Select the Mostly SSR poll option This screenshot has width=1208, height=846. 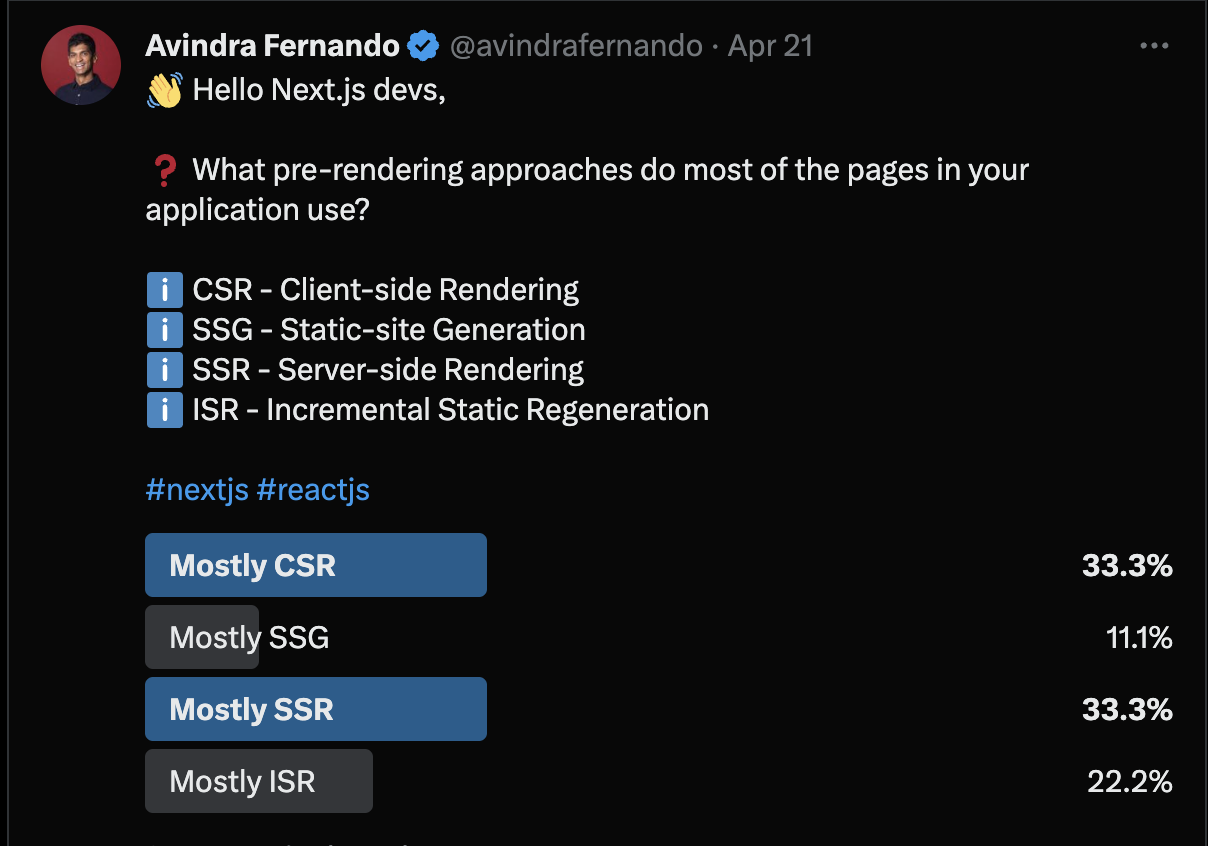pyautogui.click(x=316, y=708)
